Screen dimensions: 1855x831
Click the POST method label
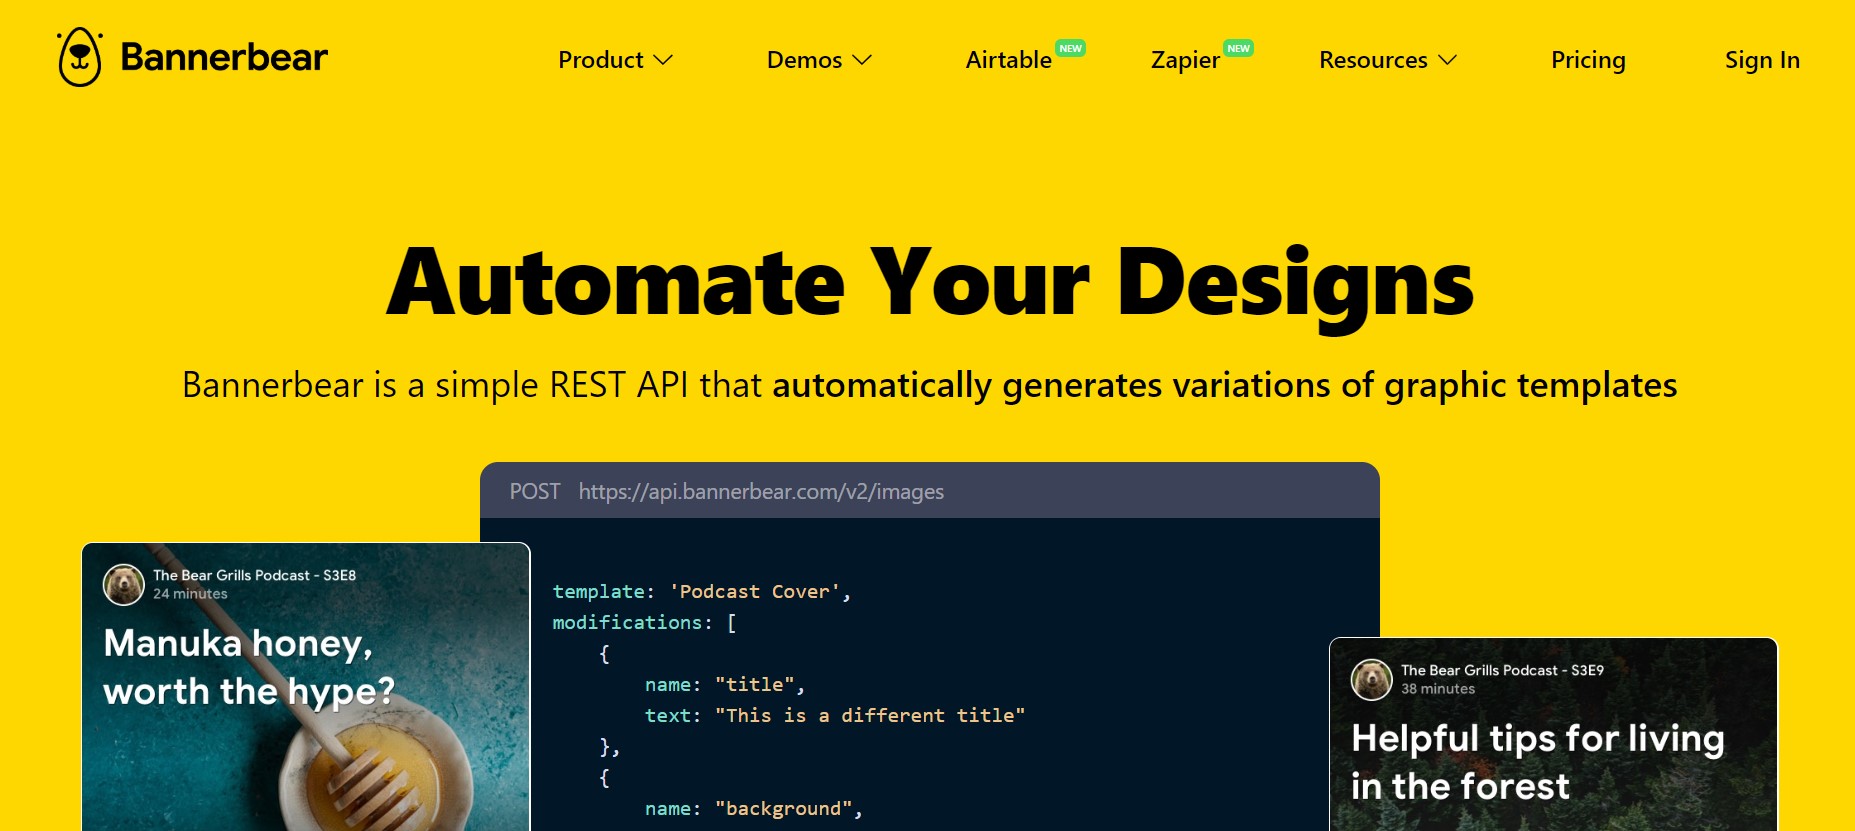pyautogui.click(x=535, y=491)
